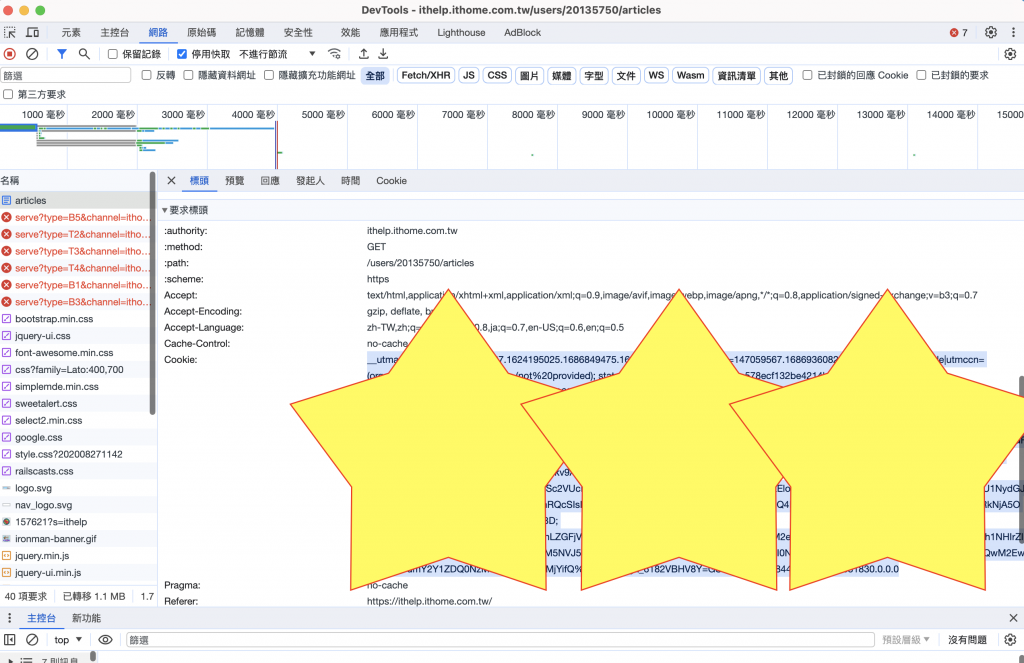1024x663 pixels.
Task: Open the 不進行節流 throttling dropdown
Action: (x=277, y=54)
